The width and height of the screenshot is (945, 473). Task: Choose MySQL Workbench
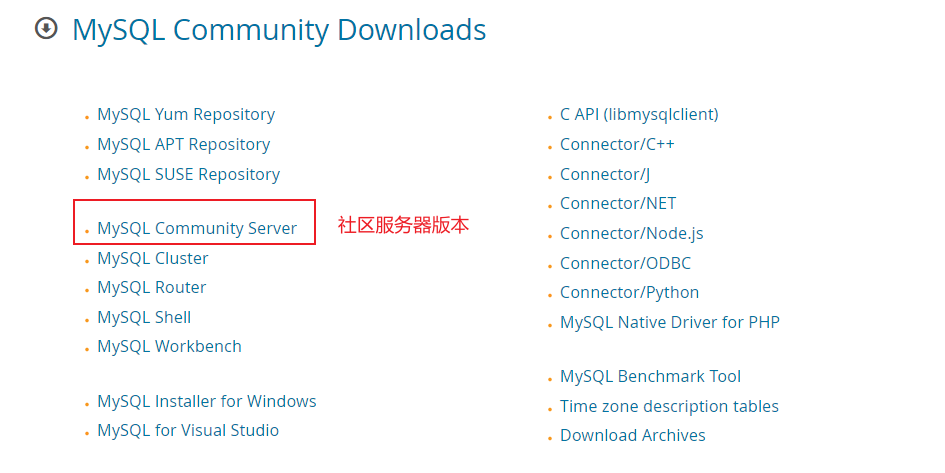169,346
